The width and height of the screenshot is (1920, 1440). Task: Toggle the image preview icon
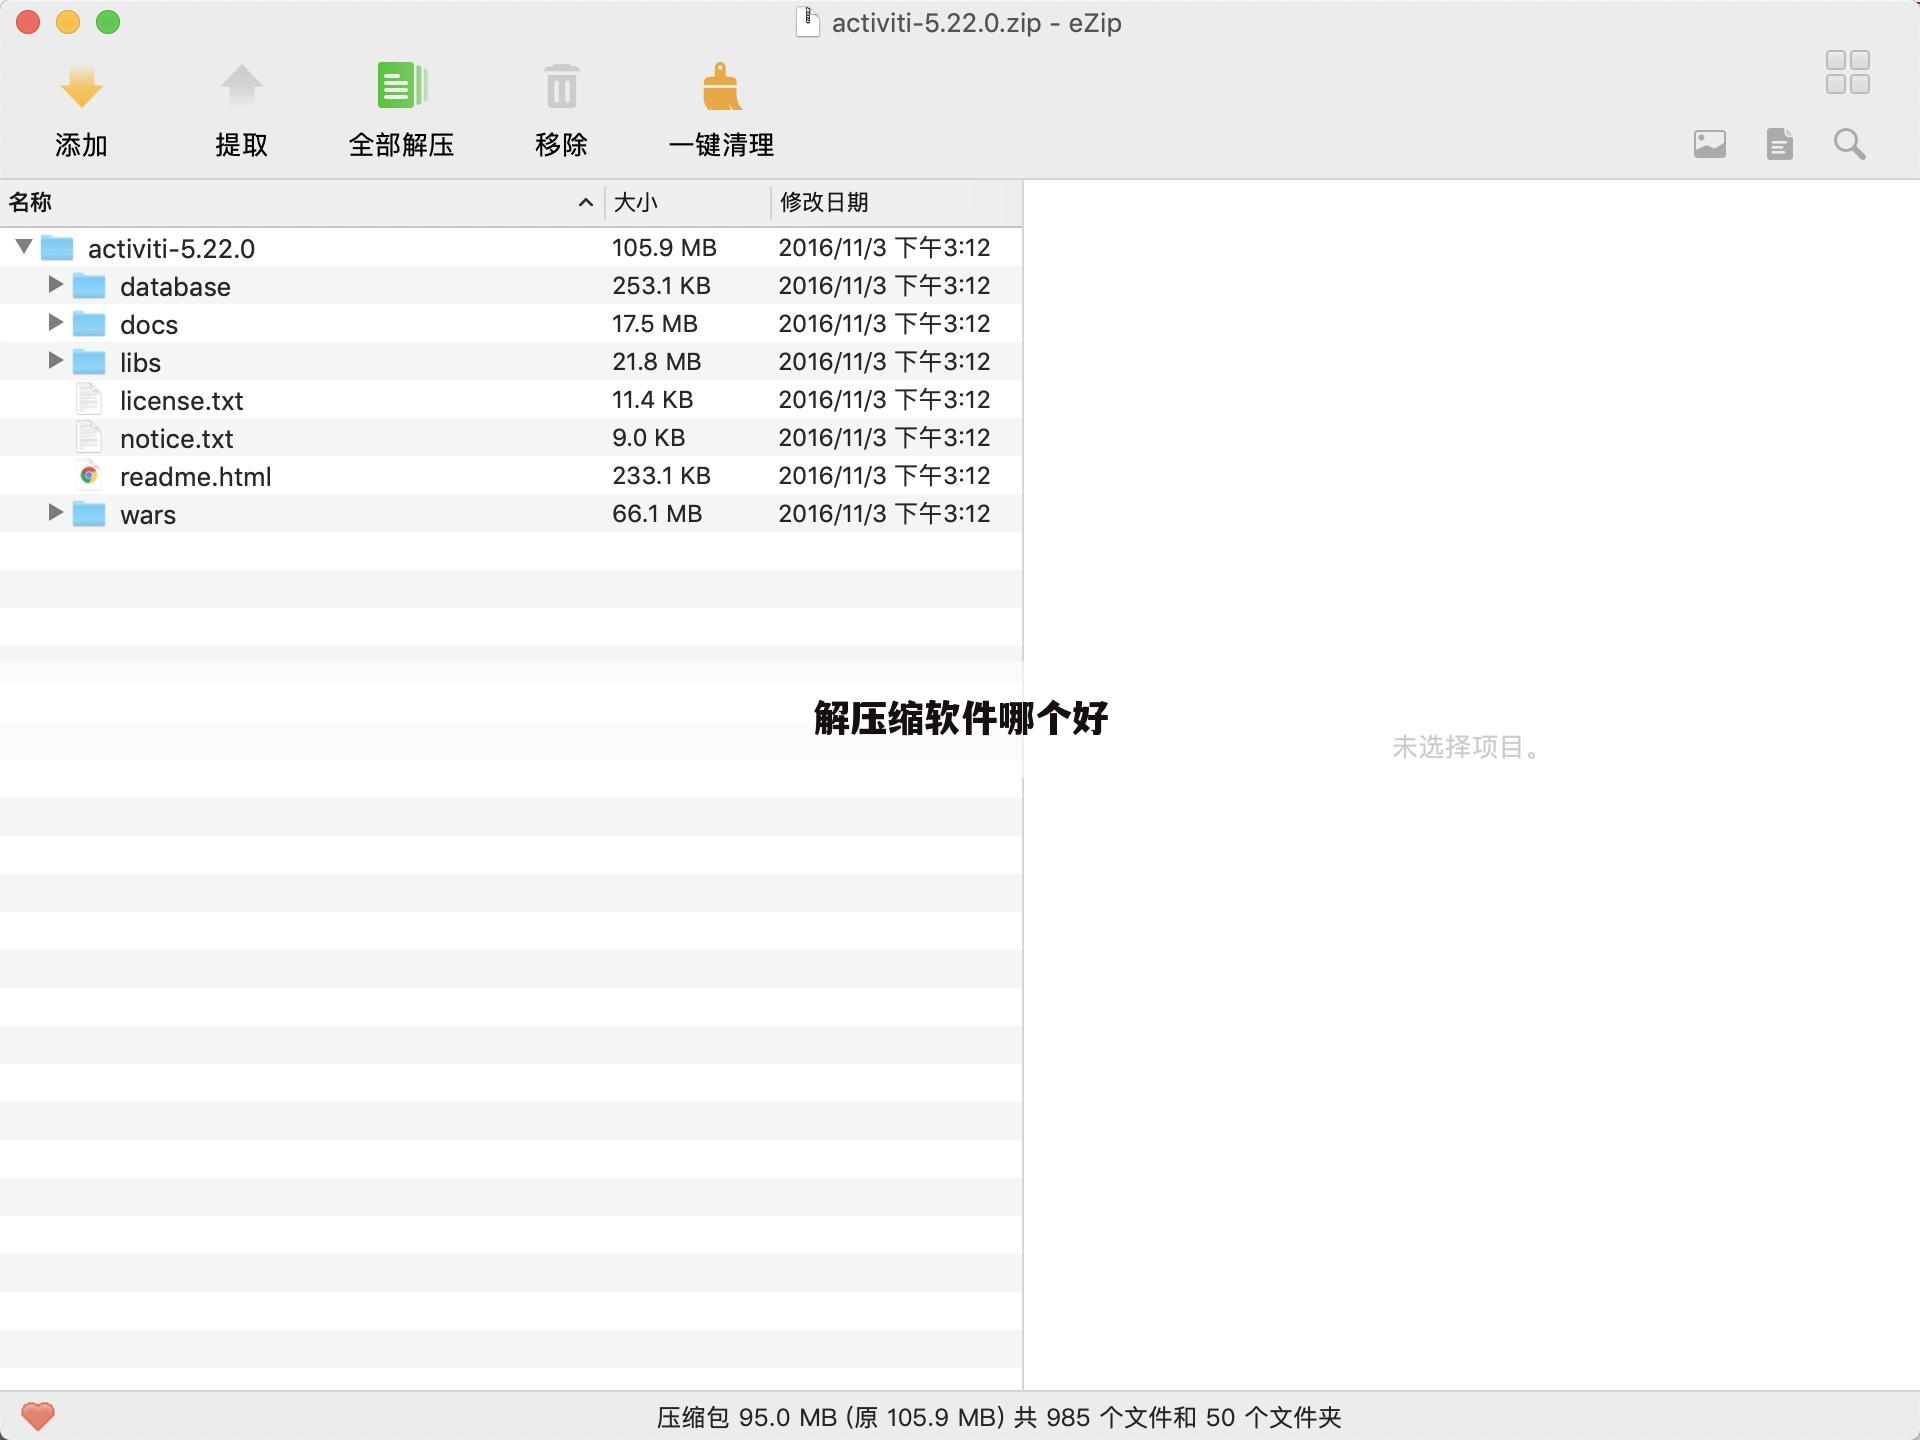click(x=1710, y=144)
